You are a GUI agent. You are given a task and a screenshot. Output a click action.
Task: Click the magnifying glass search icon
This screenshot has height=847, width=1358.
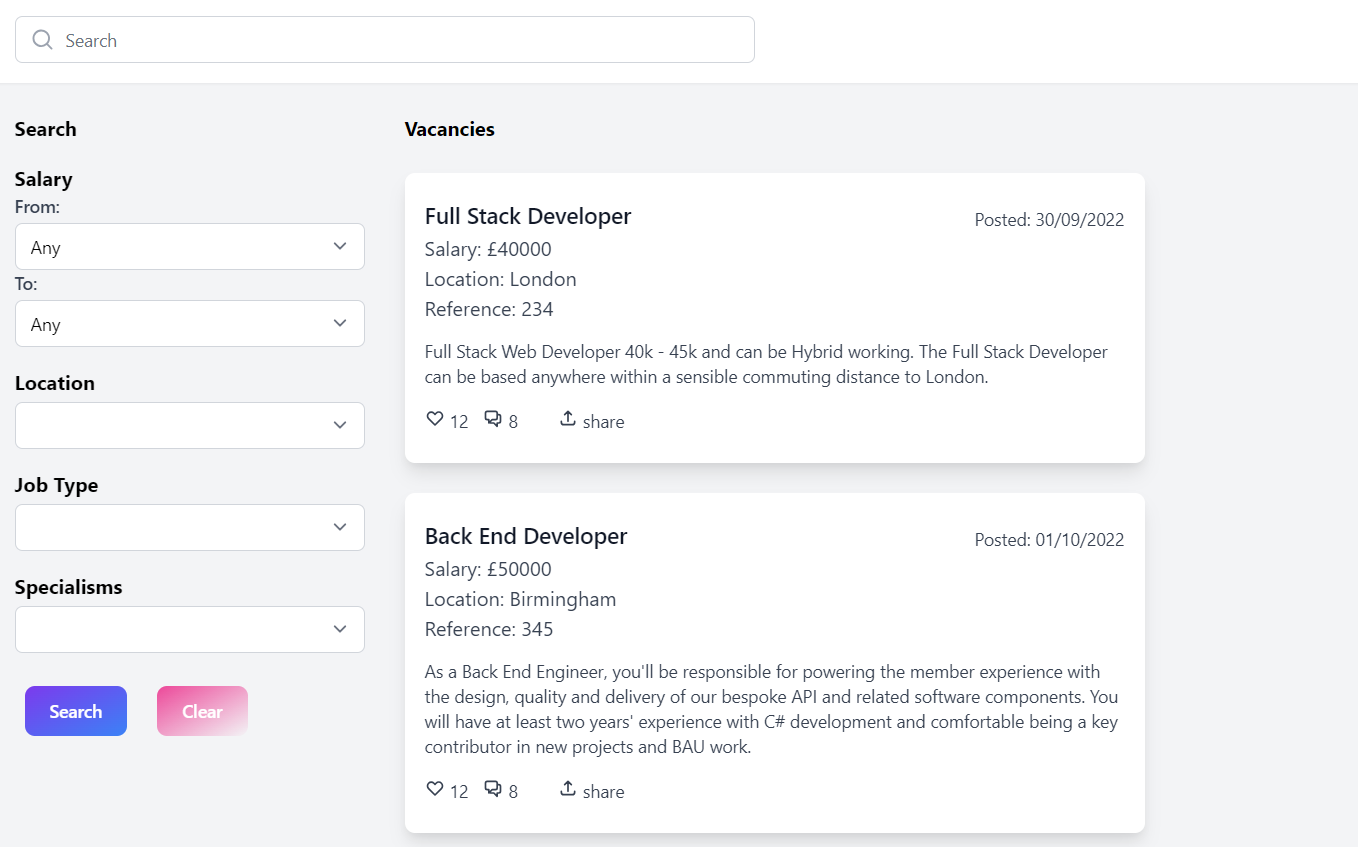coord(42,40)
